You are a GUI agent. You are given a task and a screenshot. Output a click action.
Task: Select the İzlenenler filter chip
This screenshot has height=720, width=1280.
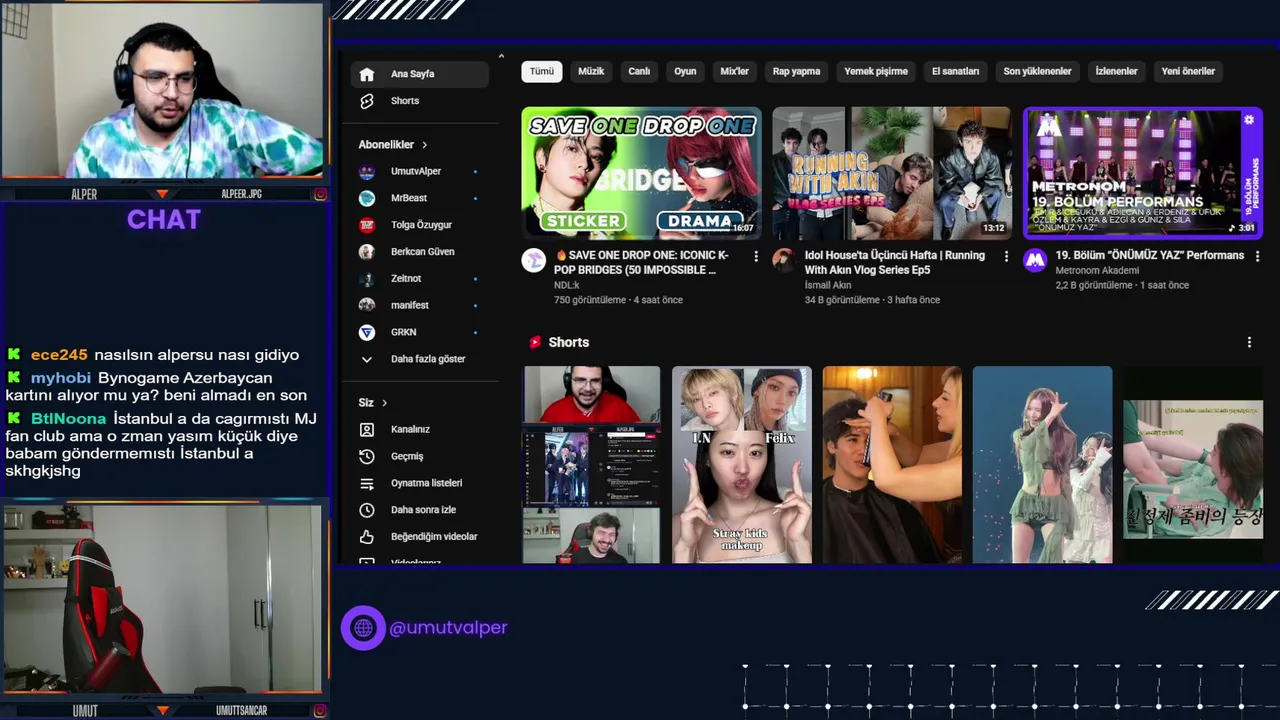click(1116, 72)
